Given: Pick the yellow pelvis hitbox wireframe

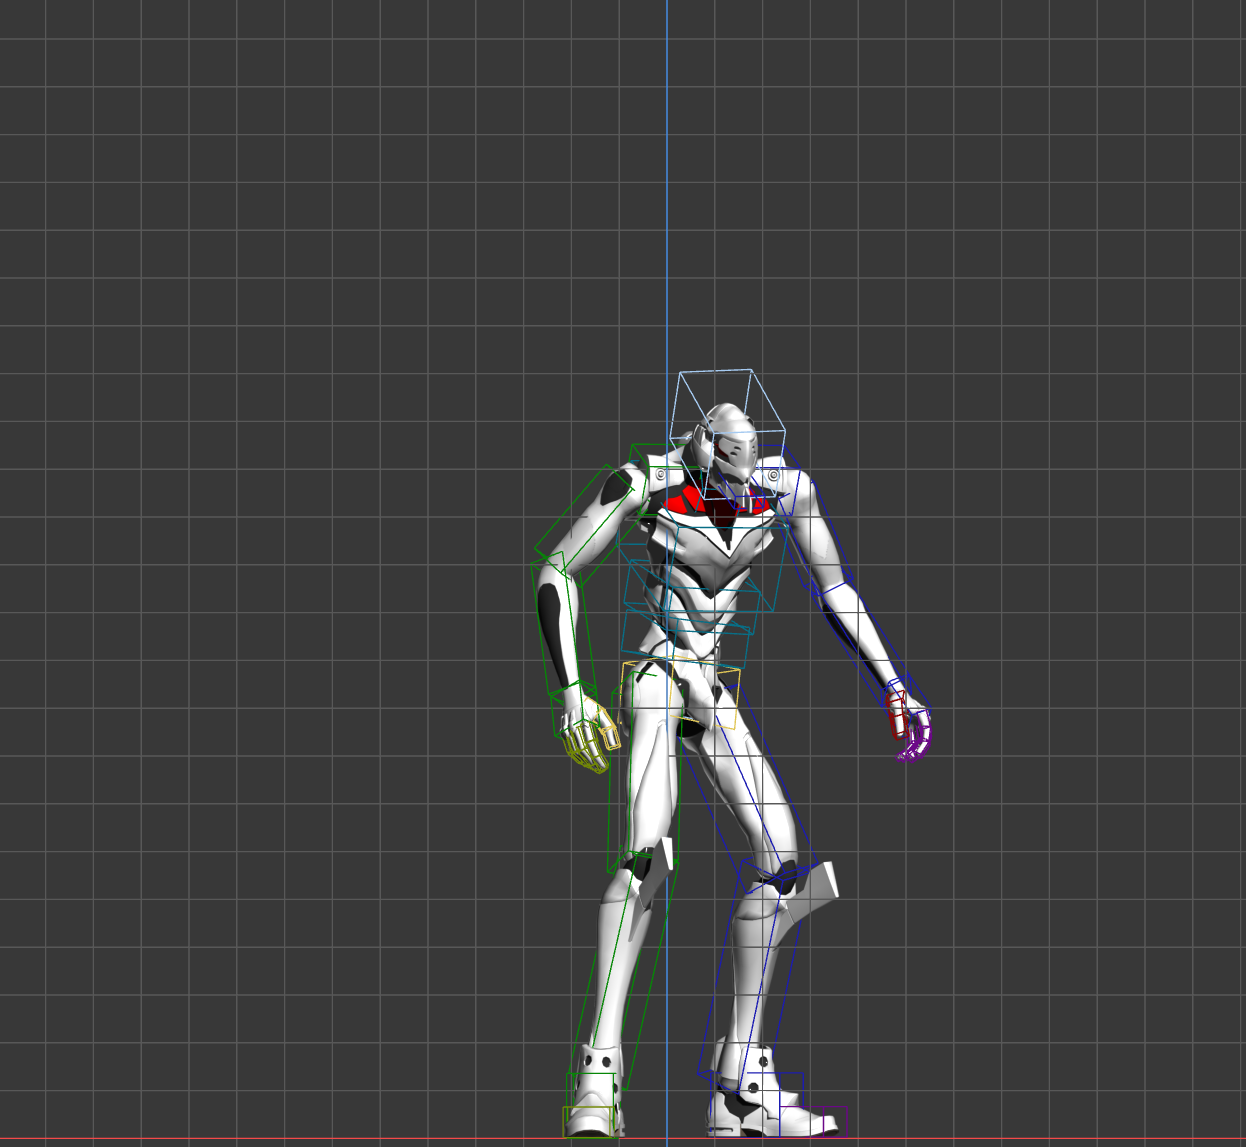Looking at the screenshot, I should (680, 692).
